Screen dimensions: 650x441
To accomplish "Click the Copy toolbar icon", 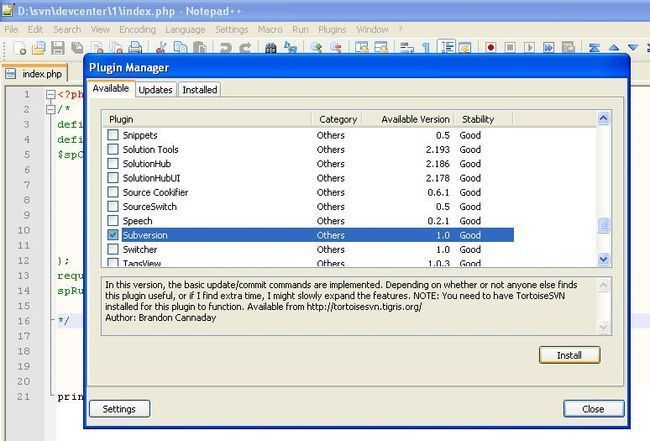I will click(180, 48).
